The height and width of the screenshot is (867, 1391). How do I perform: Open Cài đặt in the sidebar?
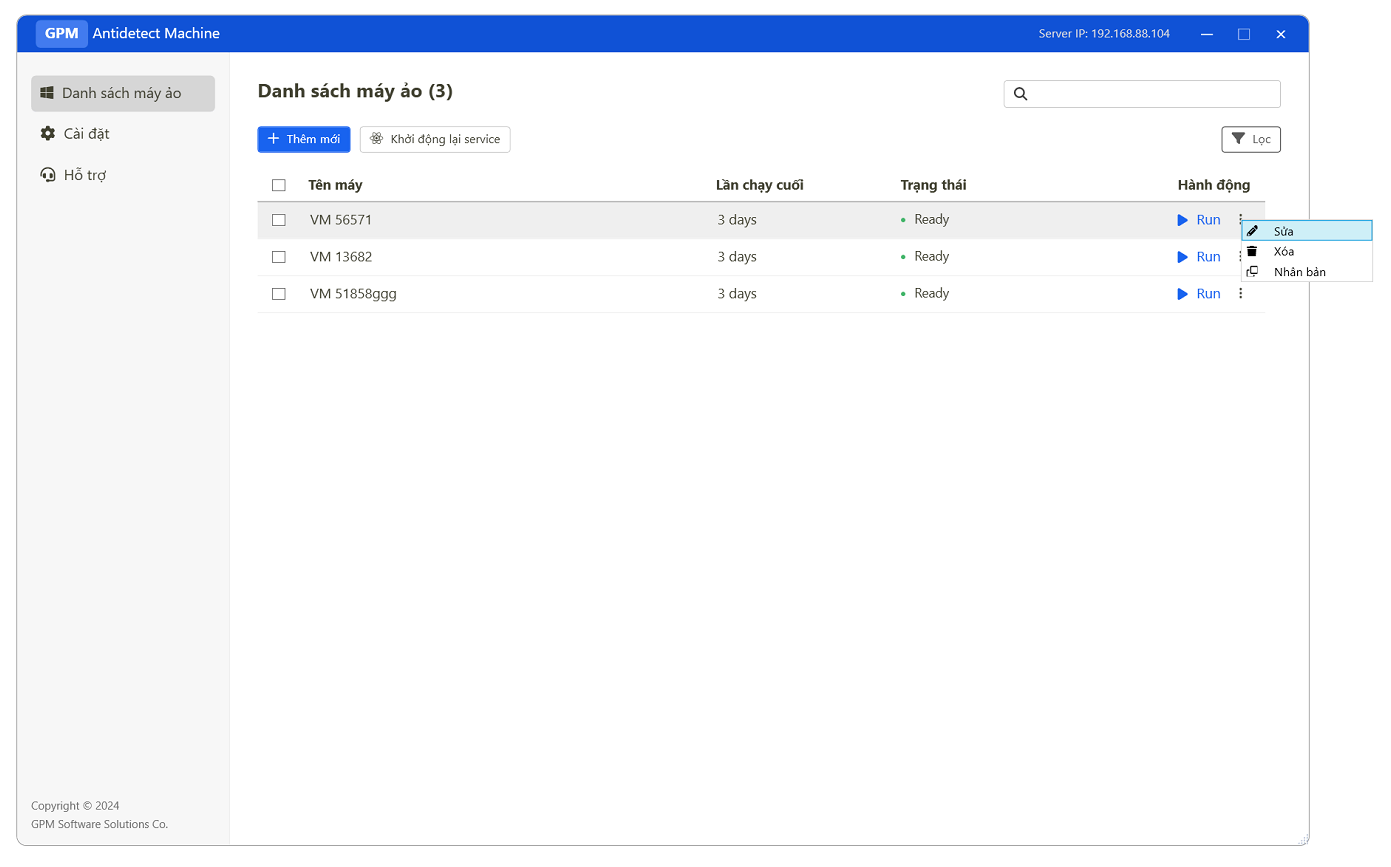(86, 134)
